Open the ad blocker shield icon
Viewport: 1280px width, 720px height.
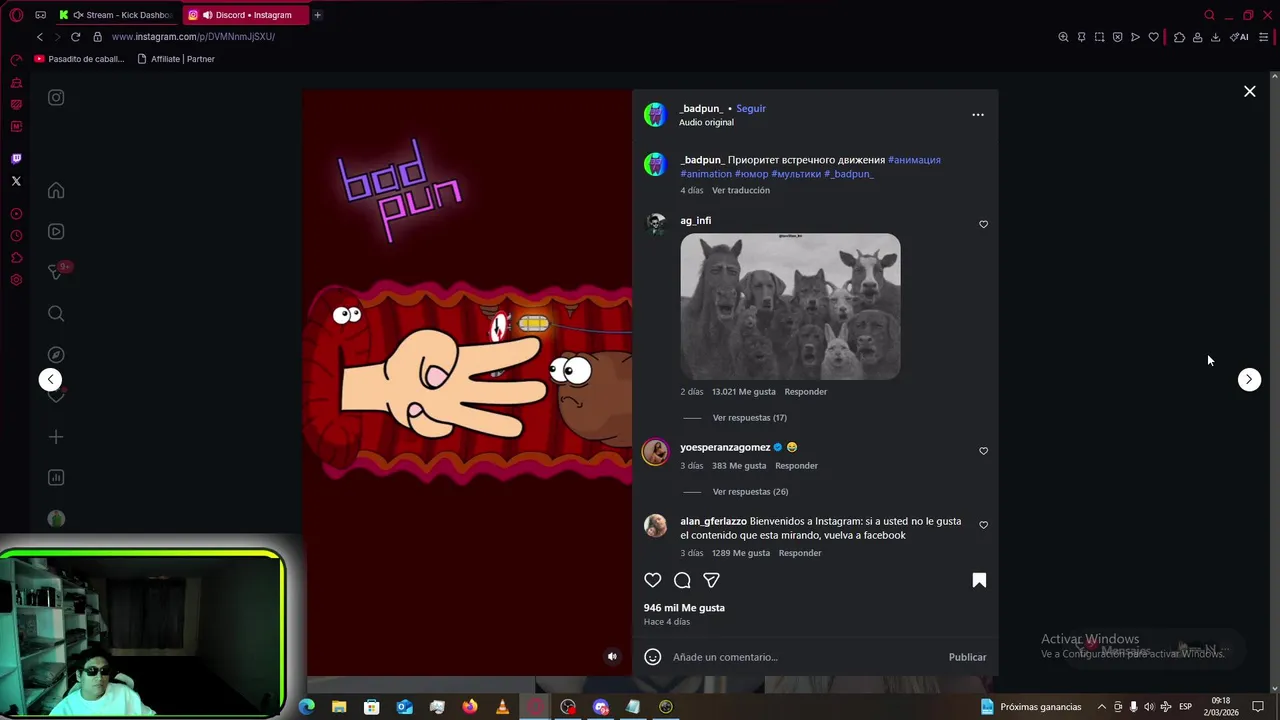pos(1117,37)
